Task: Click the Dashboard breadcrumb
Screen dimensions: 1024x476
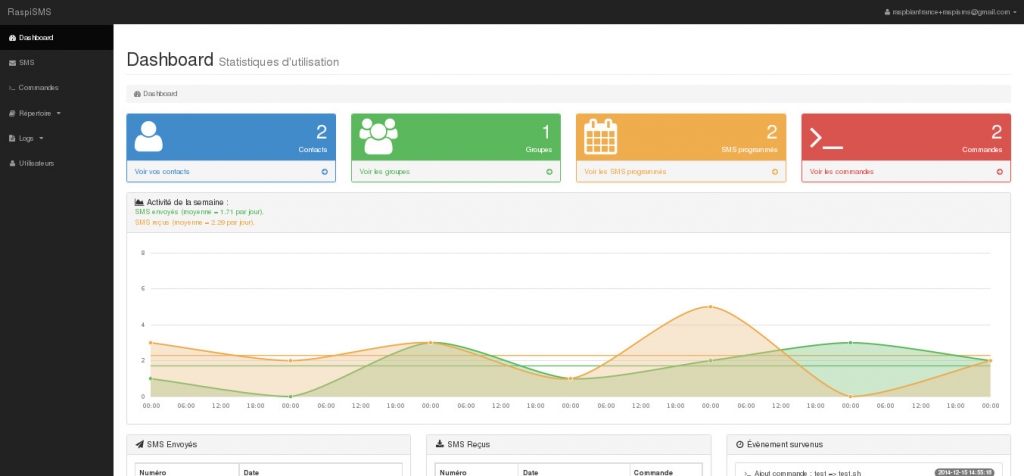Action: [x=160, y=94]
